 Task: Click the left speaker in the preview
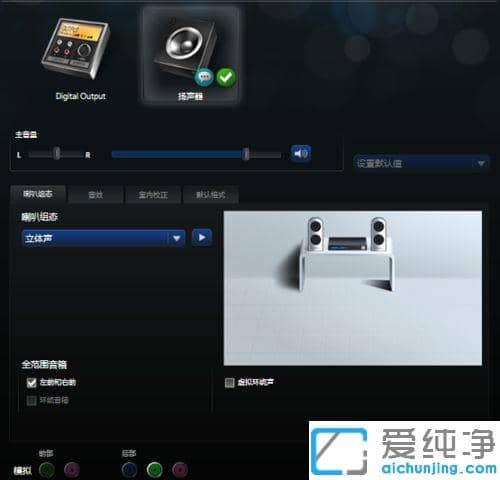coord(315,234)
